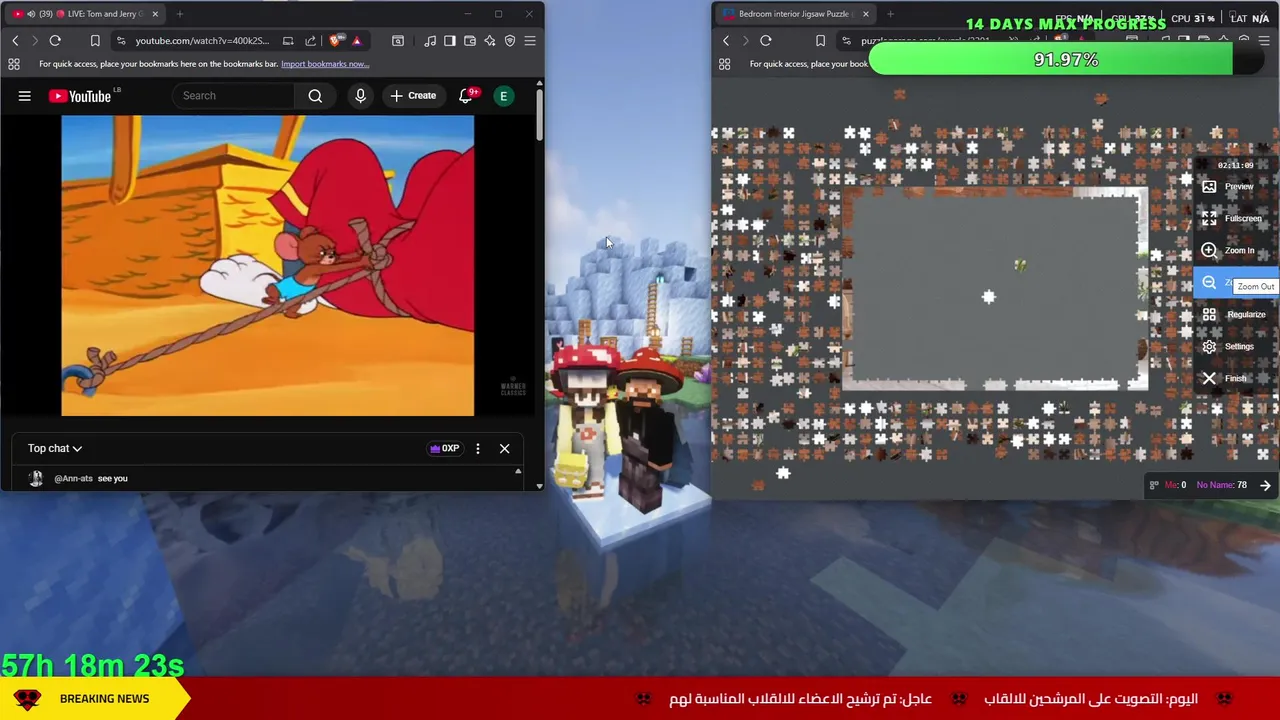Viewport: 1280px width, 720px height.
Task: Share the YouTube page link
Action: point(310,41)
